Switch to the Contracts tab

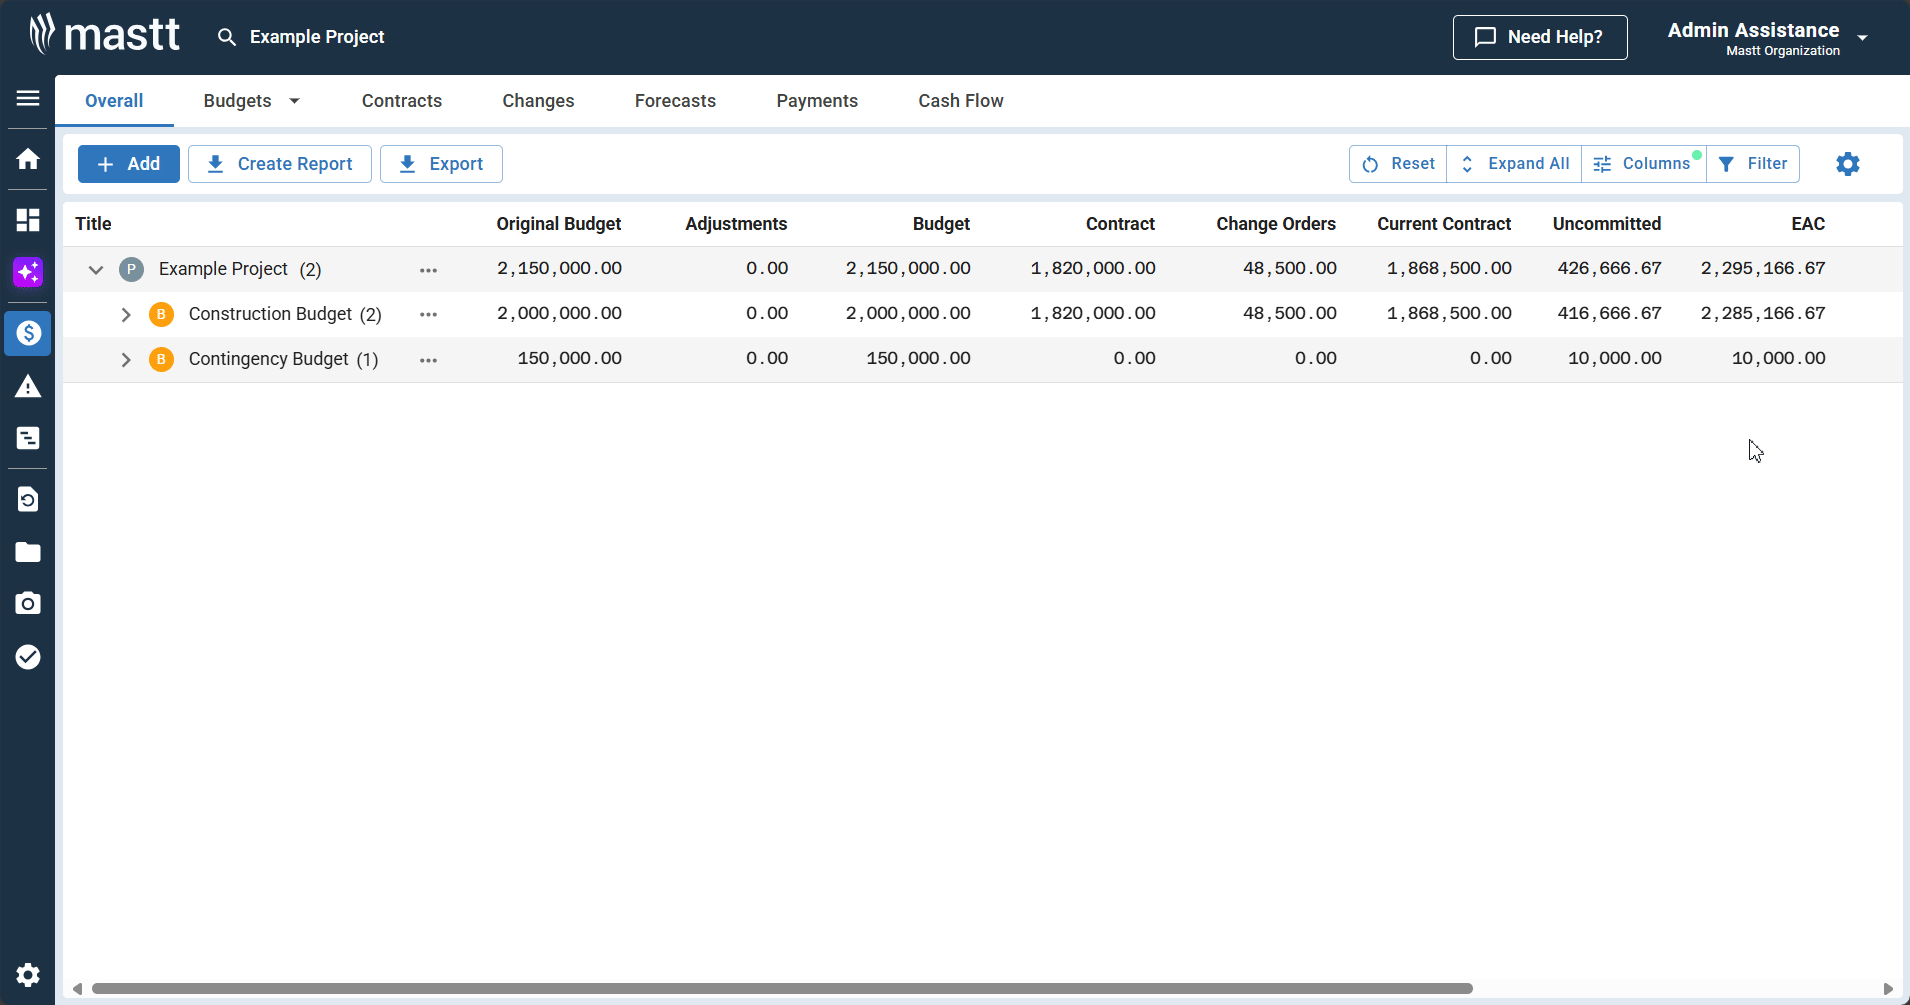point(402,101)
